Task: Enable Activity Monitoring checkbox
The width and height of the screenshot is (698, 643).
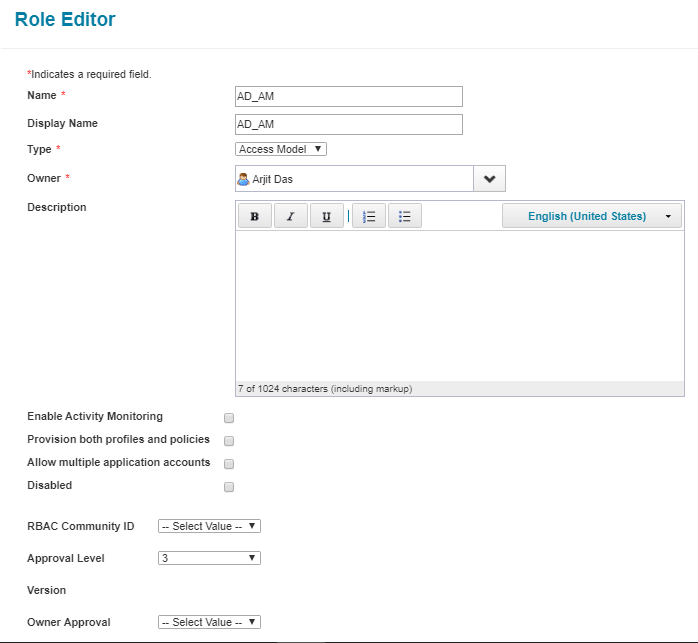Action: pos(229,418)
